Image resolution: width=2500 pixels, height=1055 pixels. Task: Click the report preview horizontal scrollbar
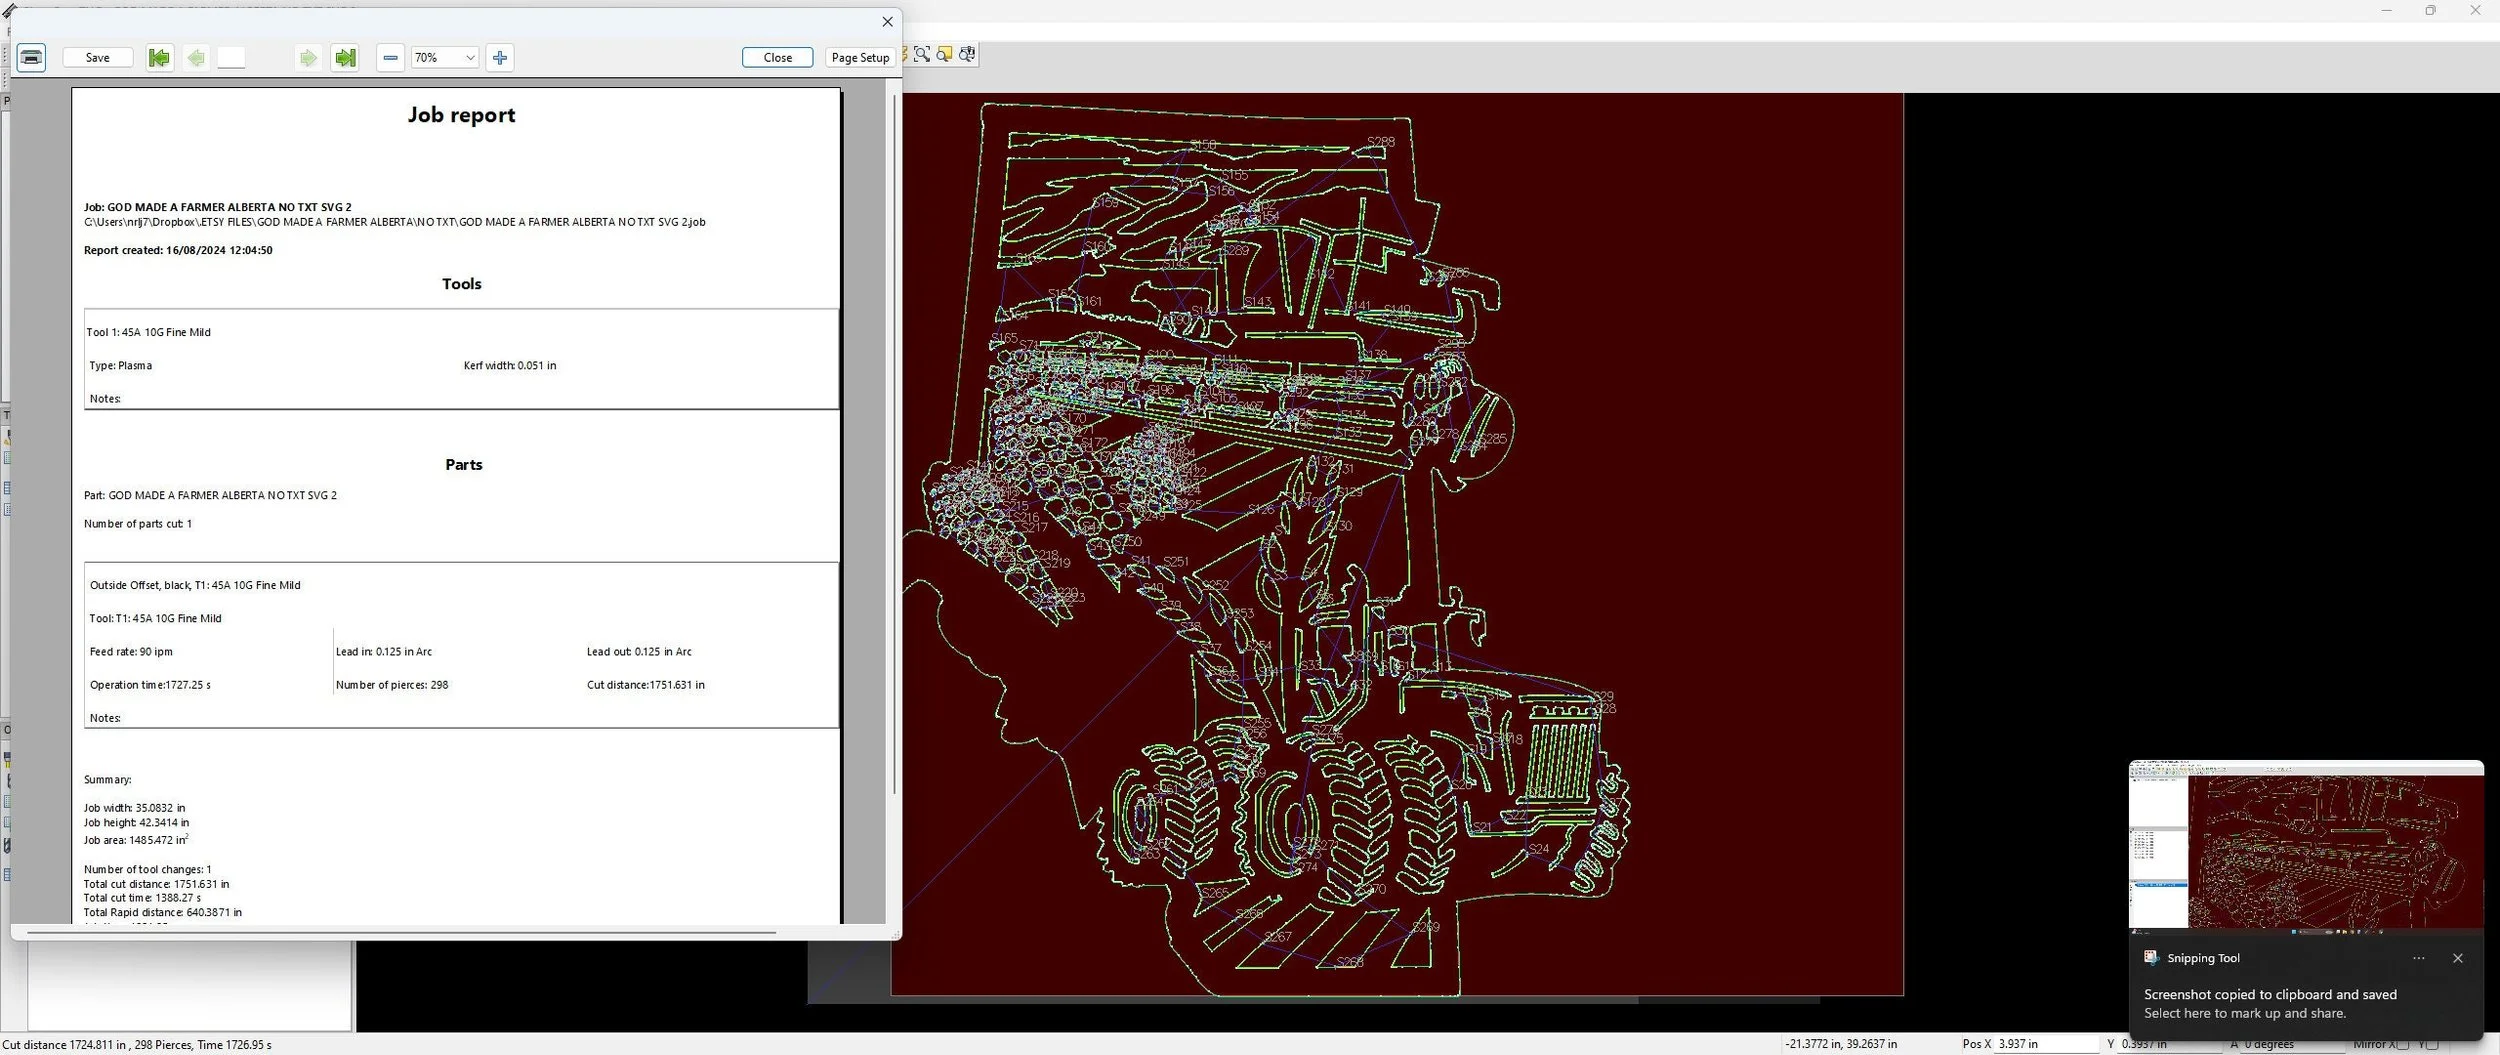tap(400, 932)
